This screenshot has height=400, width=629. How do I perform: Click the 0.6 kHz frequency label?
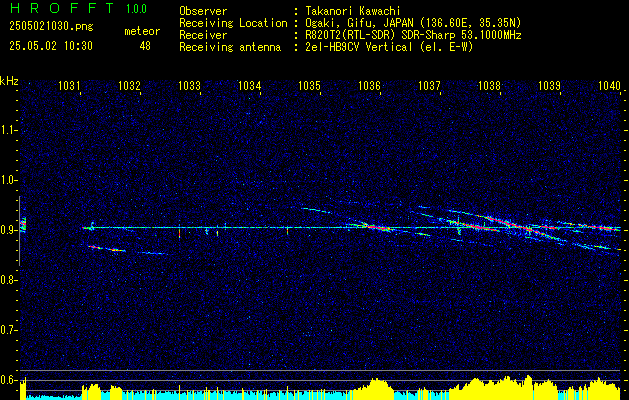[8, 380]
